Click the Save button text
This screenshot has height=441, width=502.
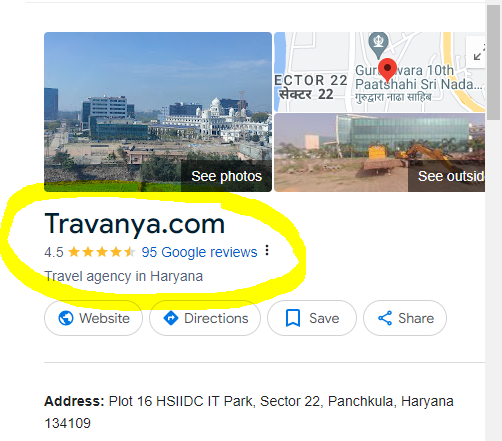(324, 318)
